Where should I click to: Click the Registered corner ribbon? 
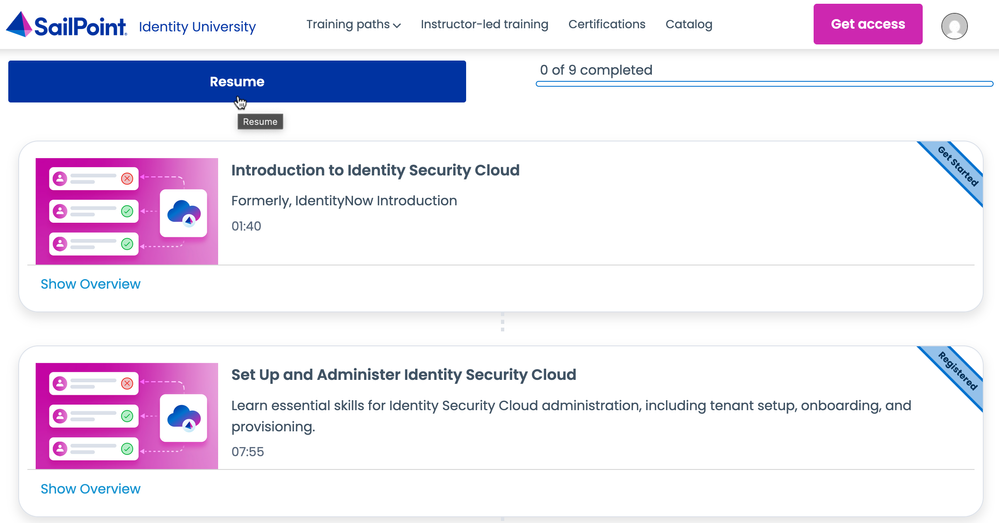tap(957, 371)
